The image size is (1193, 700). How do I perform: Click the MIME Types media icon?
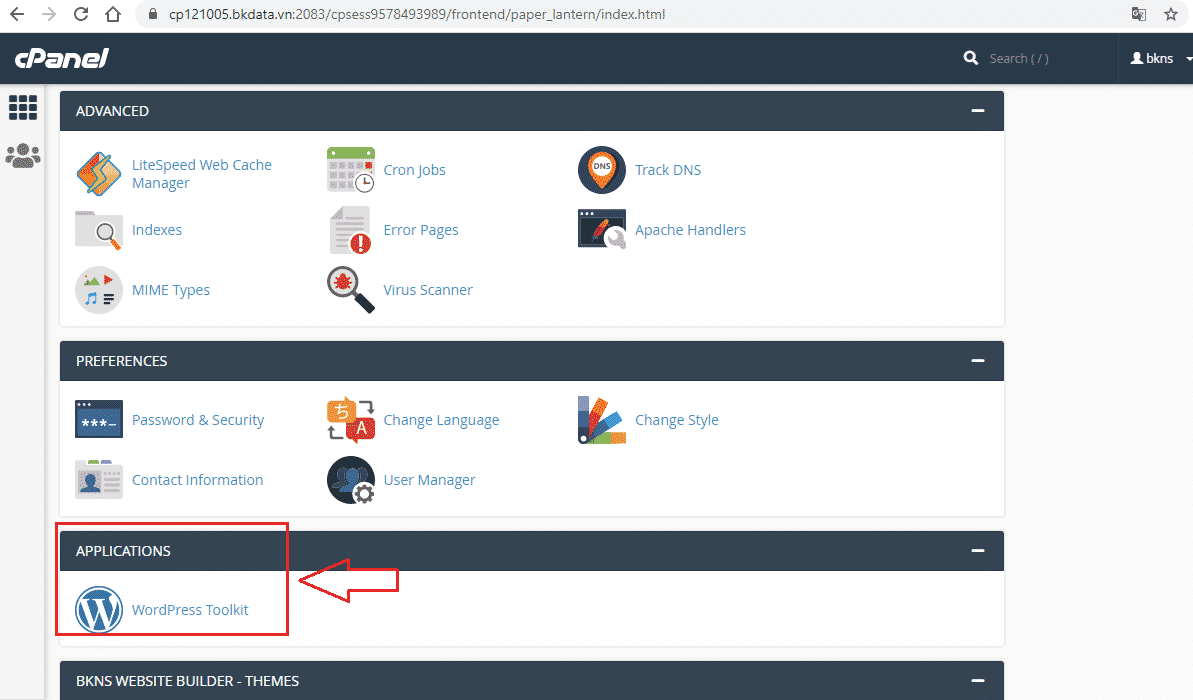click(99, 290)
